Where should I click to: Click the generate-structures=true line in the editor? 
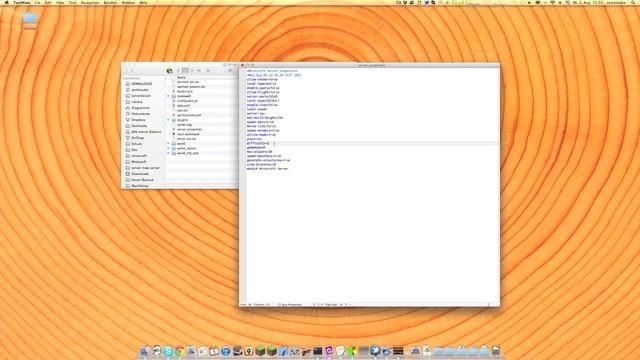click(268, 160)
